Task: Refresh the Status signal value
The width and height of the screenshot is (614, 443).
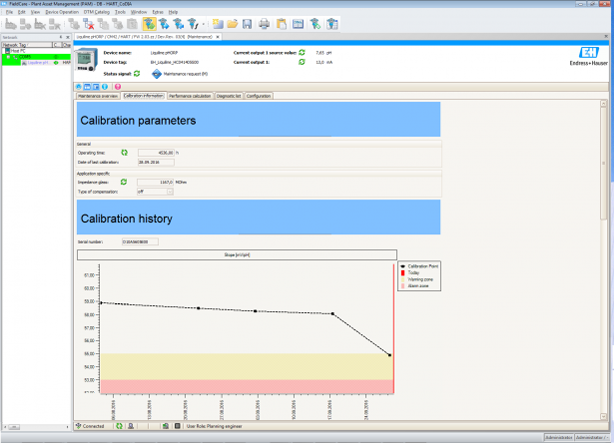Action: pyautogui.click(x=137, y=73)
